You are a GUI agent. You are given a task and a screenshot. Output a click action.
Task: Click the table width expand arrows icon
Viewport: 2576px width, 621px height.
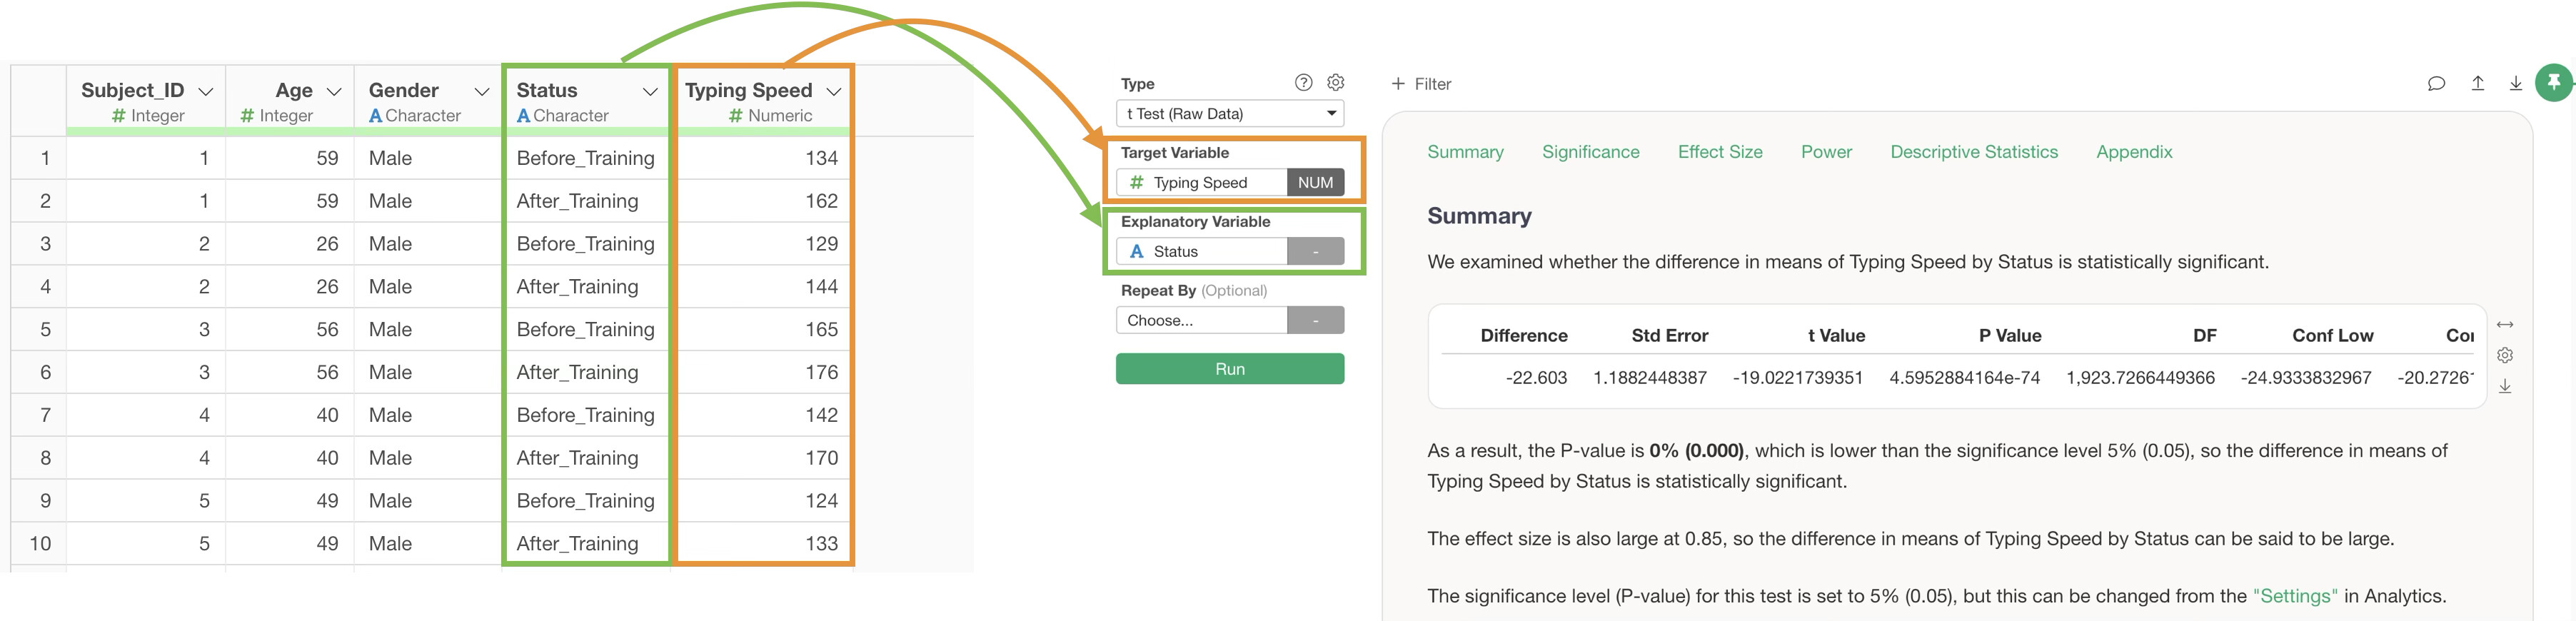click(2504, 325)
